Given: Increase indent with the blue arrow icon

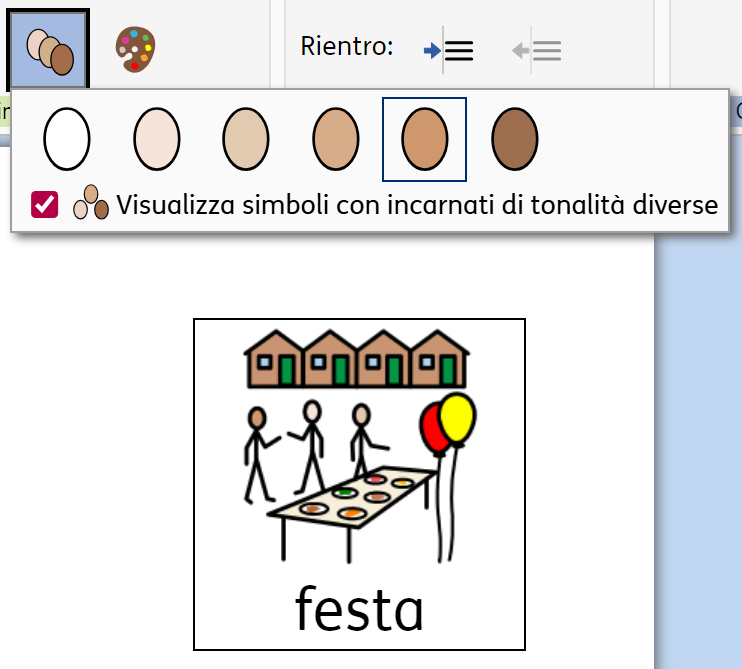Looking at the screenshot, I should [x=449, y=50].
